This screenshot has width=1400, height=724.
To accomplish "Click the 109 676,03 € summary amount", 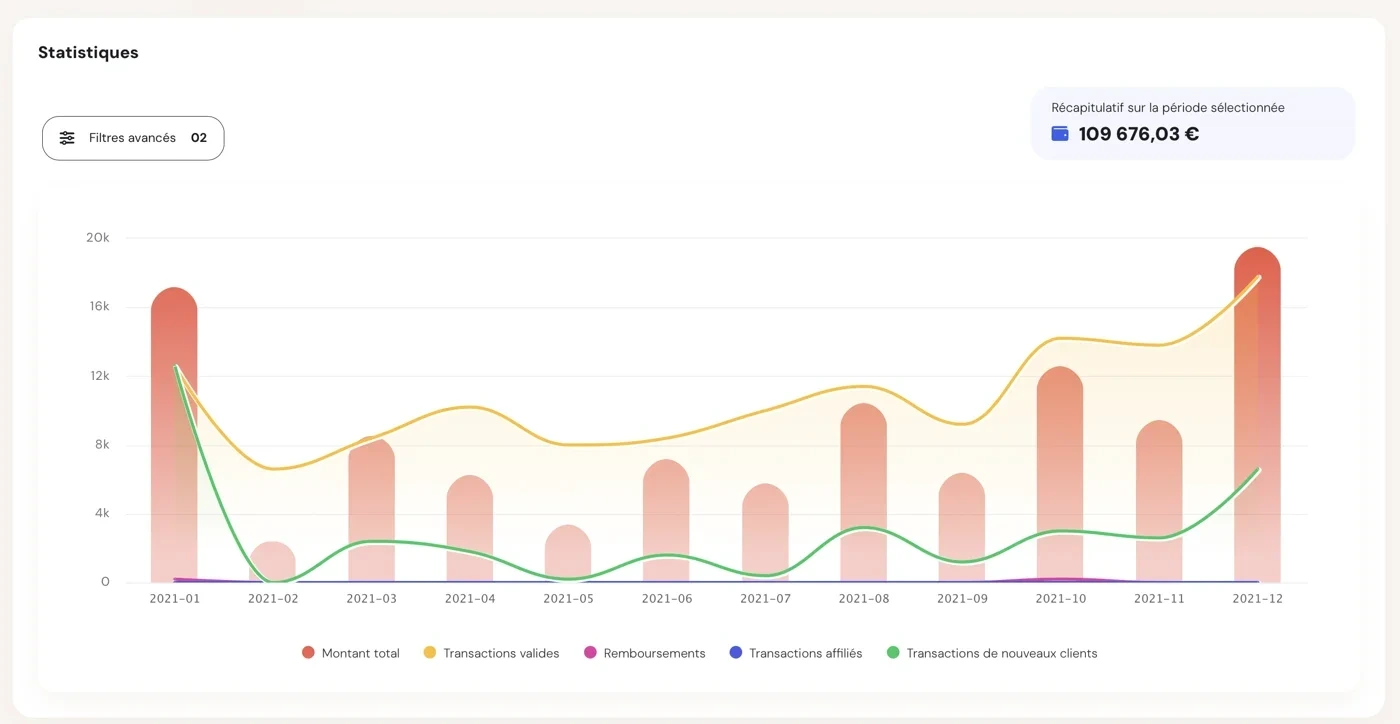I will coord(1139,134).
